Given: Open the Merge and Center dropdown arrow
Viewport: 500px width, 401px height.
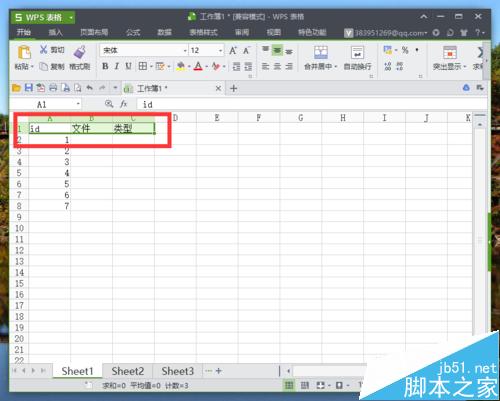Looking at the screenshot, I should 336,67.
